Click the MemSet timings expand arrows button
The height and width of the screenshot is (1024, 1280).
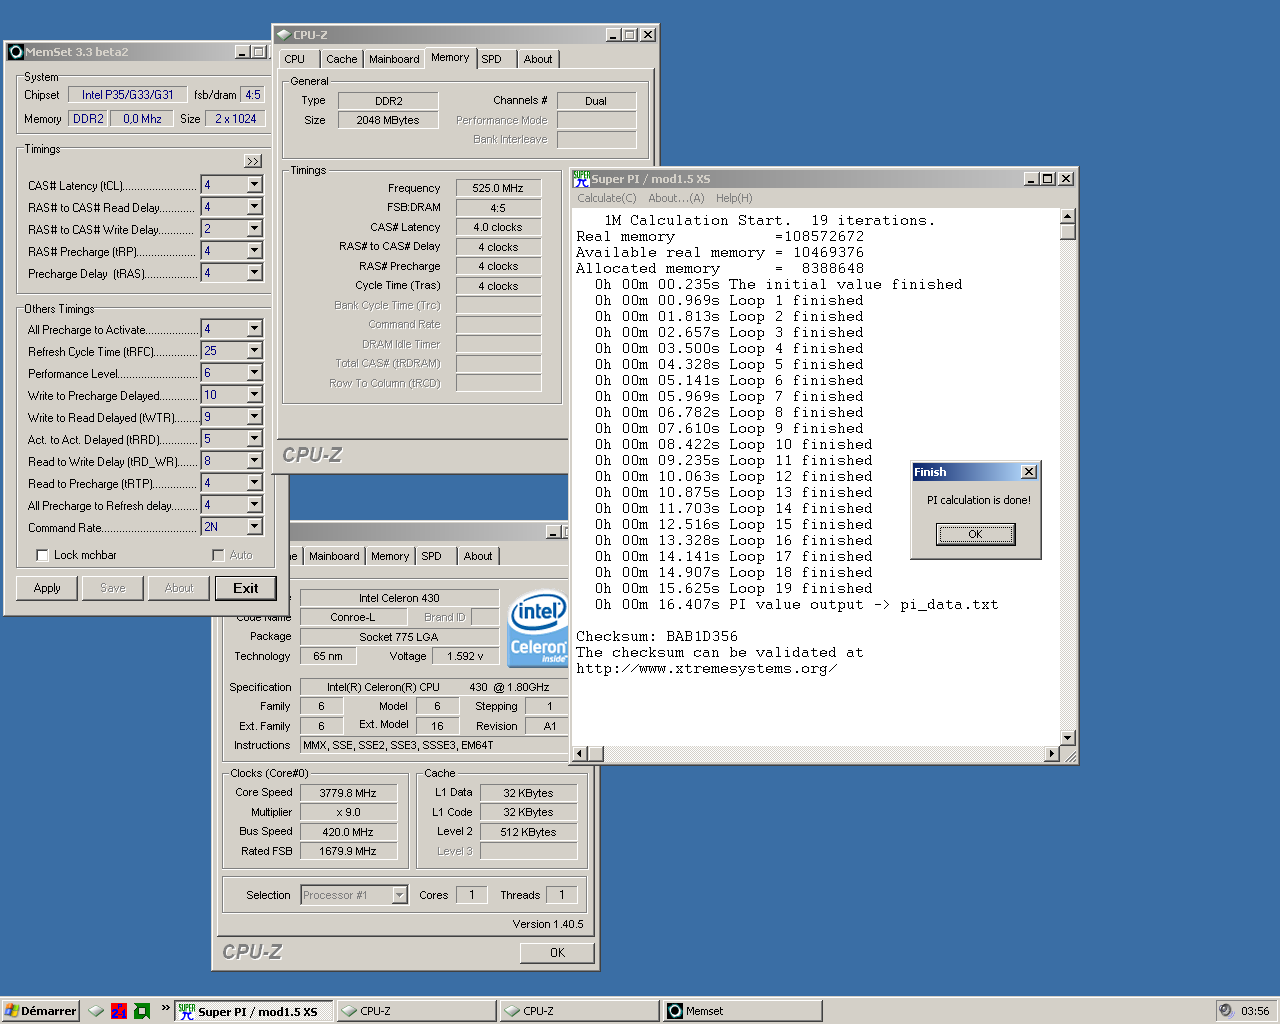(253, 161)
